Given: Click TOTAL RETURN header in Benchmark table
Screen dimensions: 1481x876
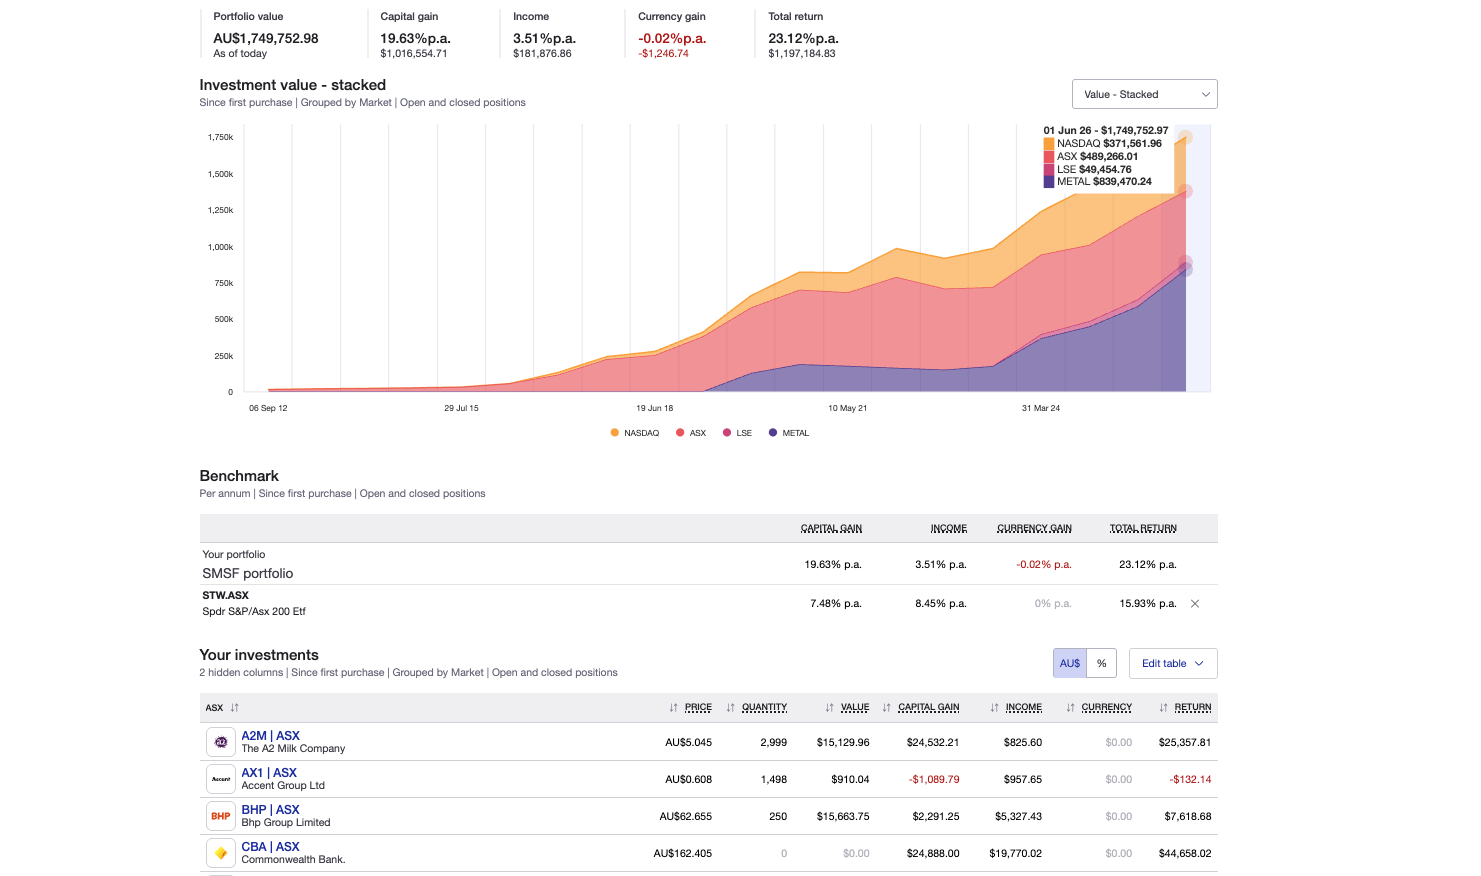Looking at the screenshot, I should [1143, 528].
